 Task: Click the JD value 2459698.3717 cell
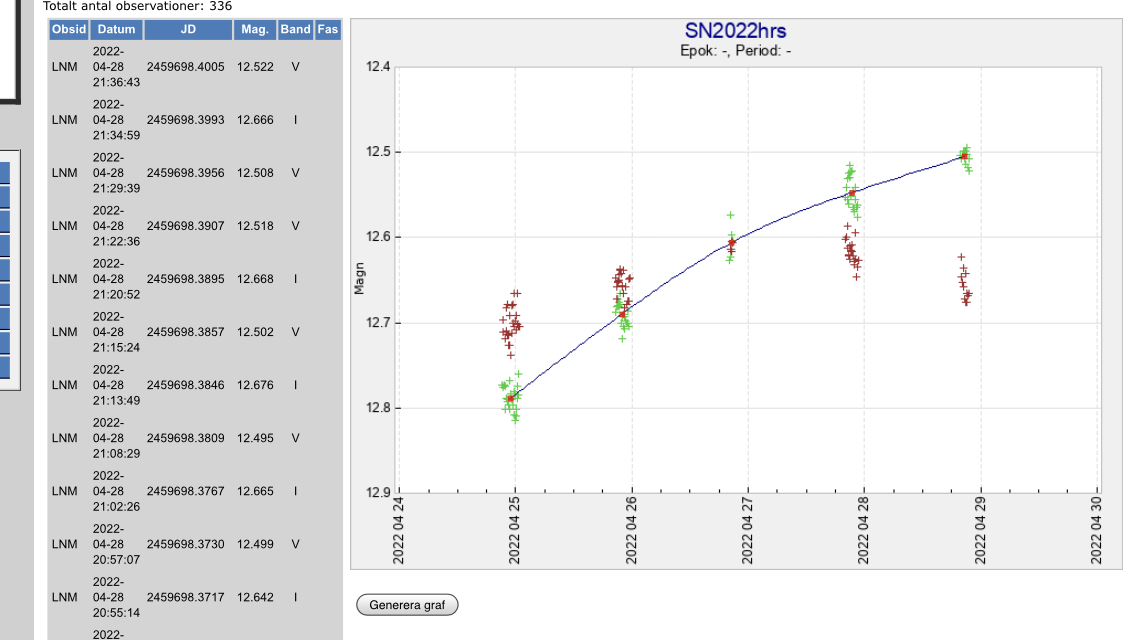[x=185, y=597]
